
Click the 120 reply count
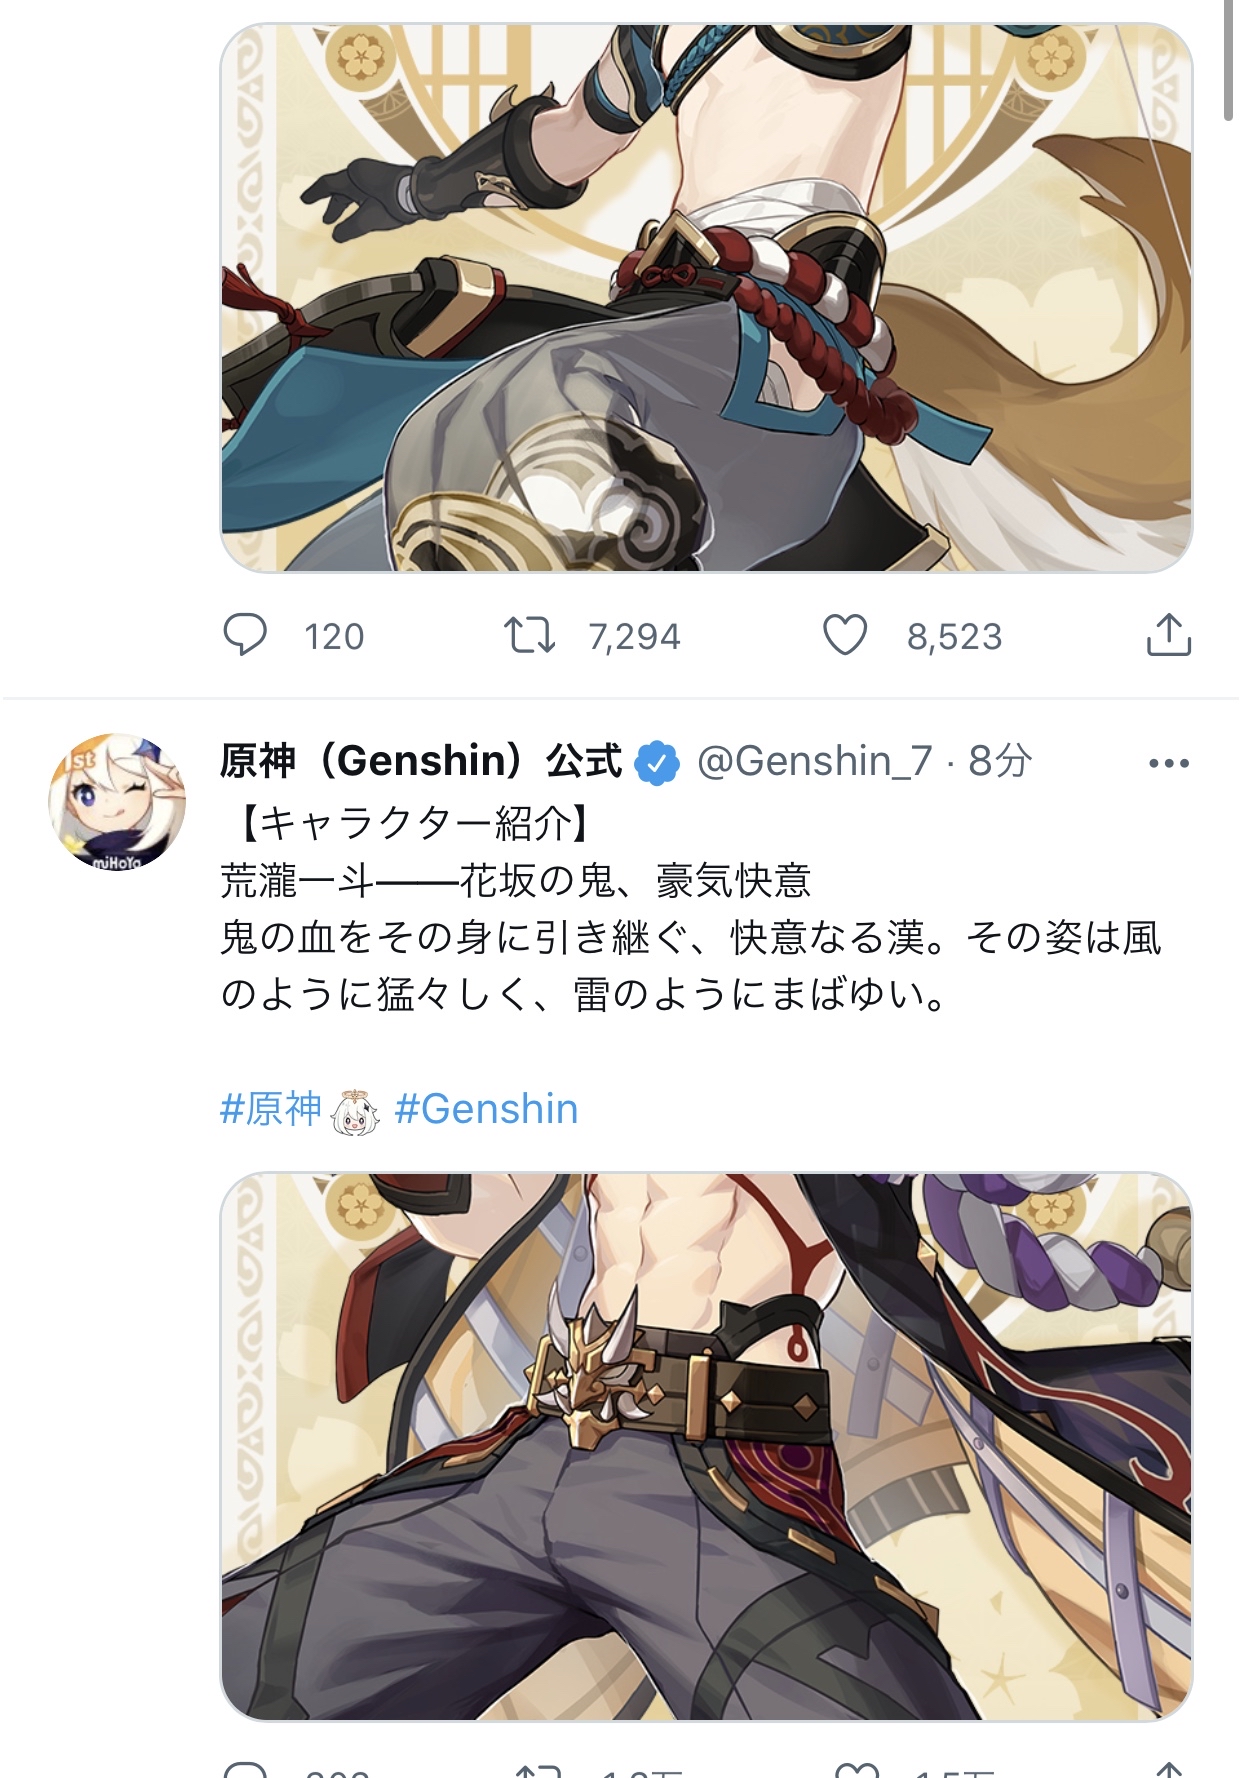tap(334, 637)
